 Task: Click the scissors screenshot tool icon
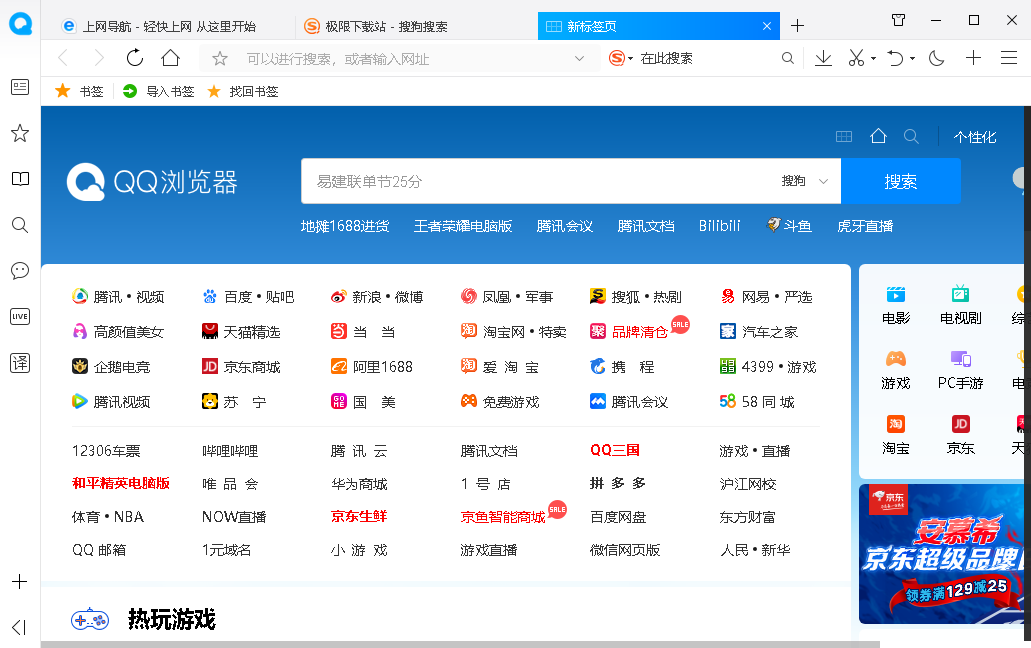(x=855, y=58)
